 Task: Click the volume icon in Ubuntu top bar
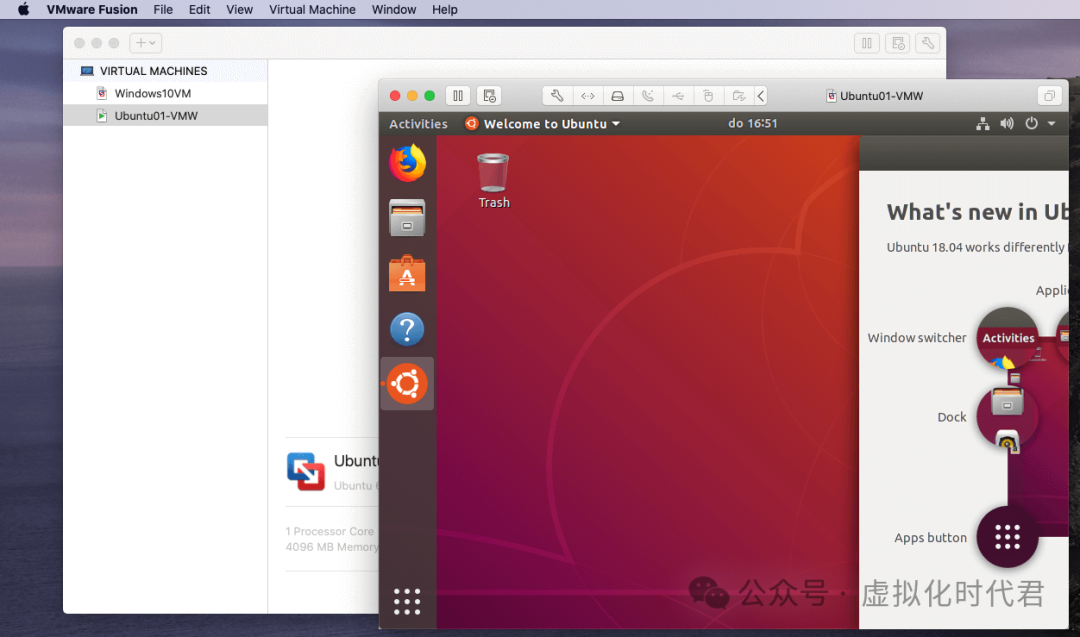pos(1007,124)
